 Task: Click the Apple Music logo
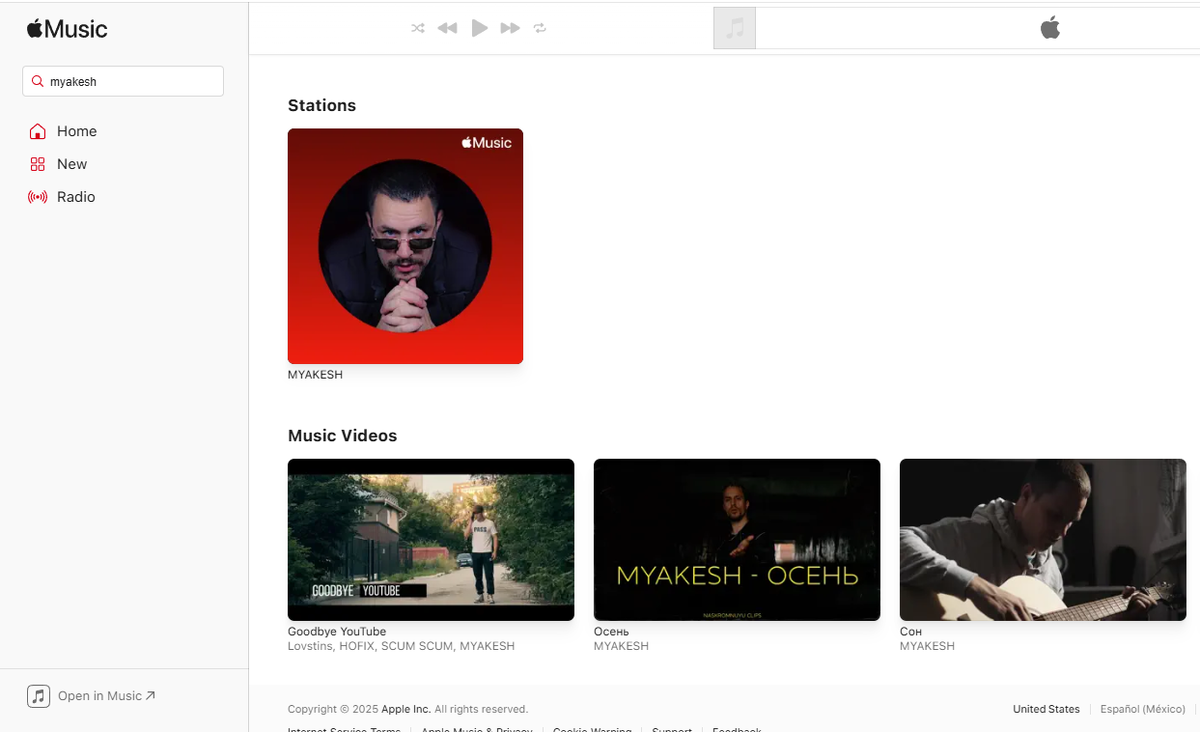(x=67, y=29)
